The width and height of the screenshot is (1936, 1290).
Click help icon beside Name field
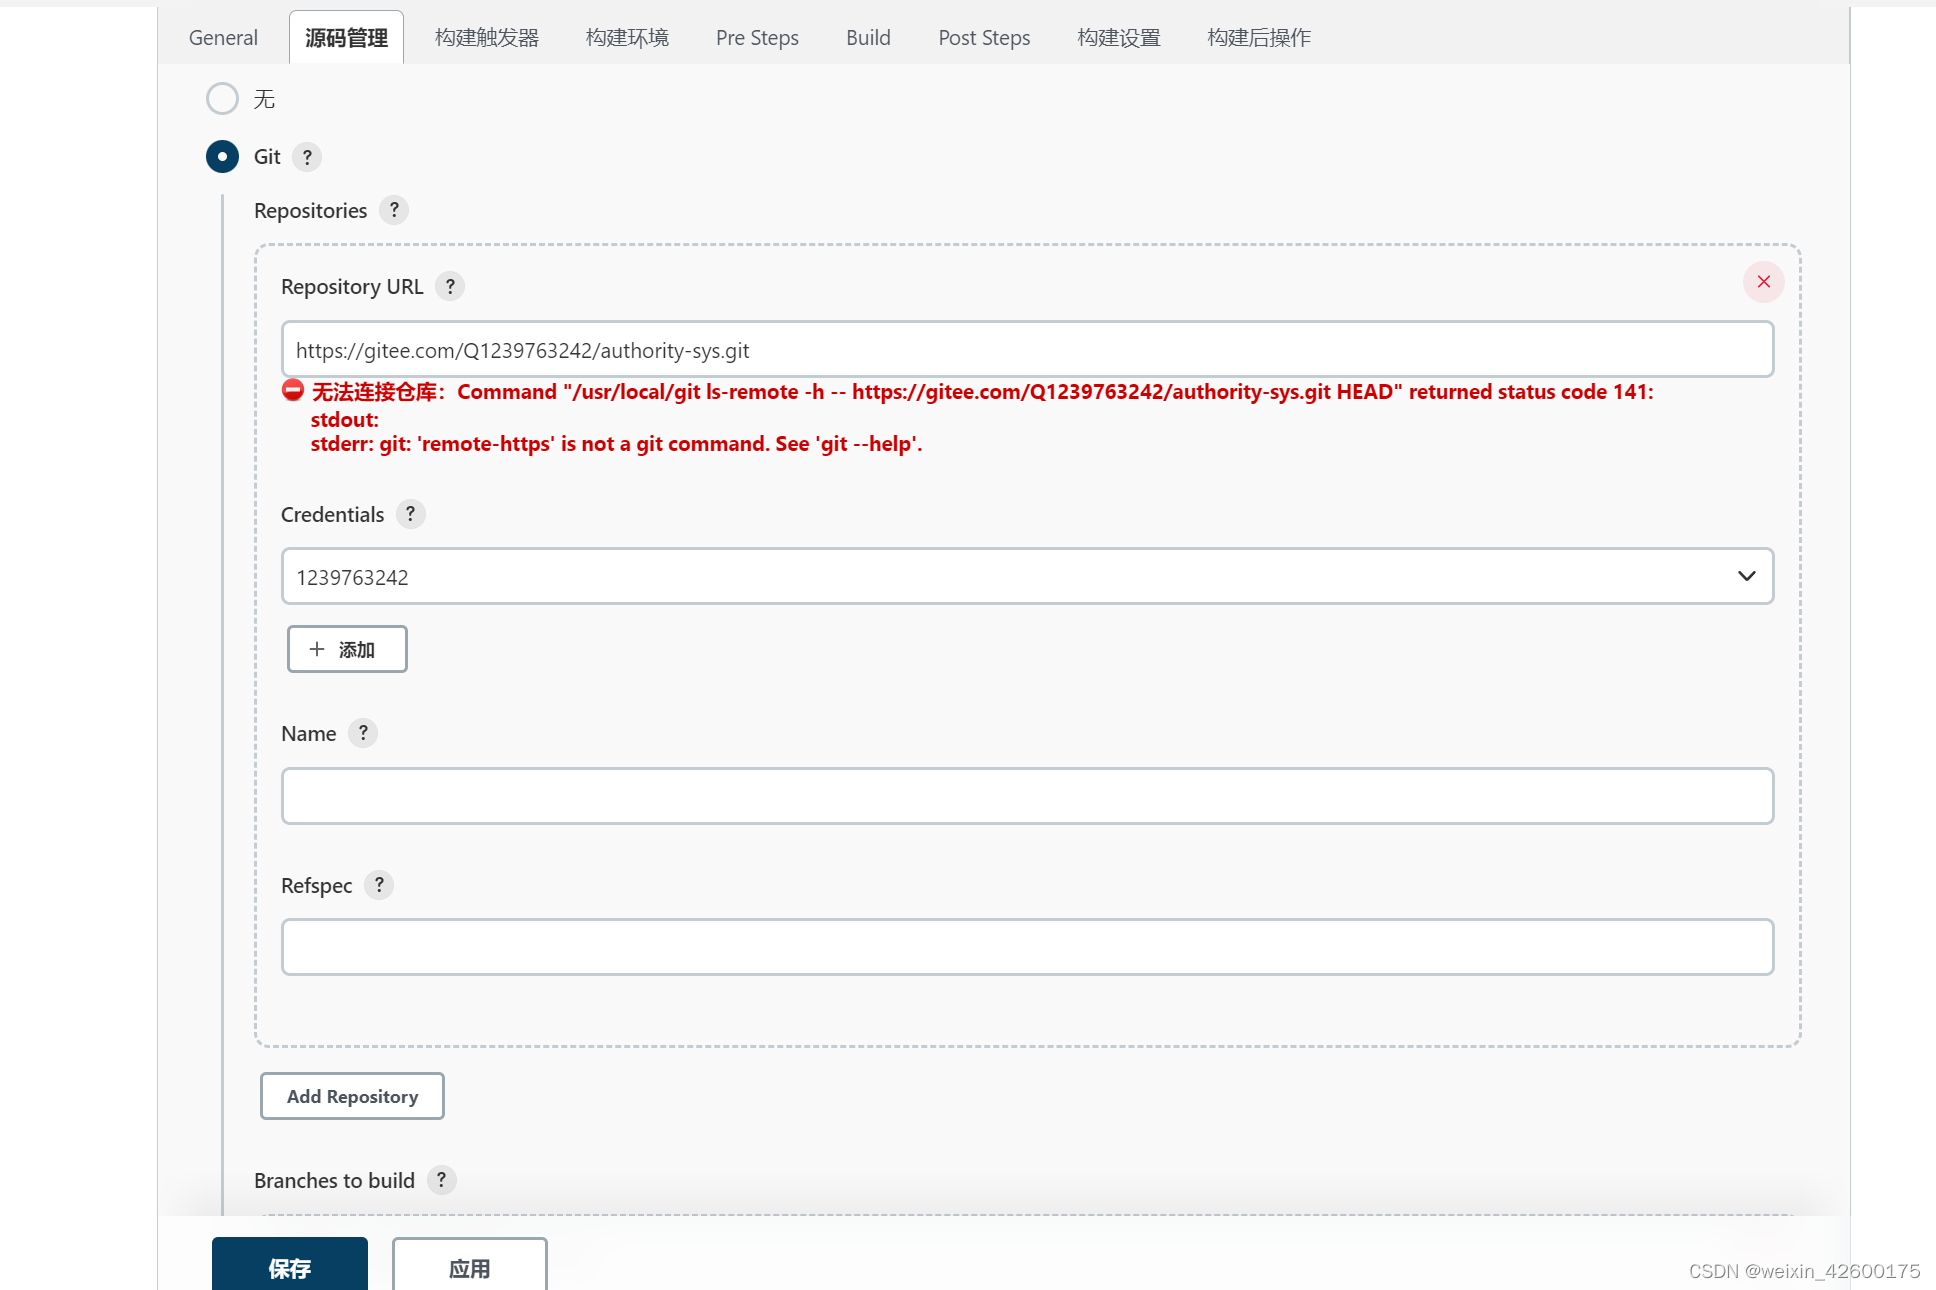(363, 733)
